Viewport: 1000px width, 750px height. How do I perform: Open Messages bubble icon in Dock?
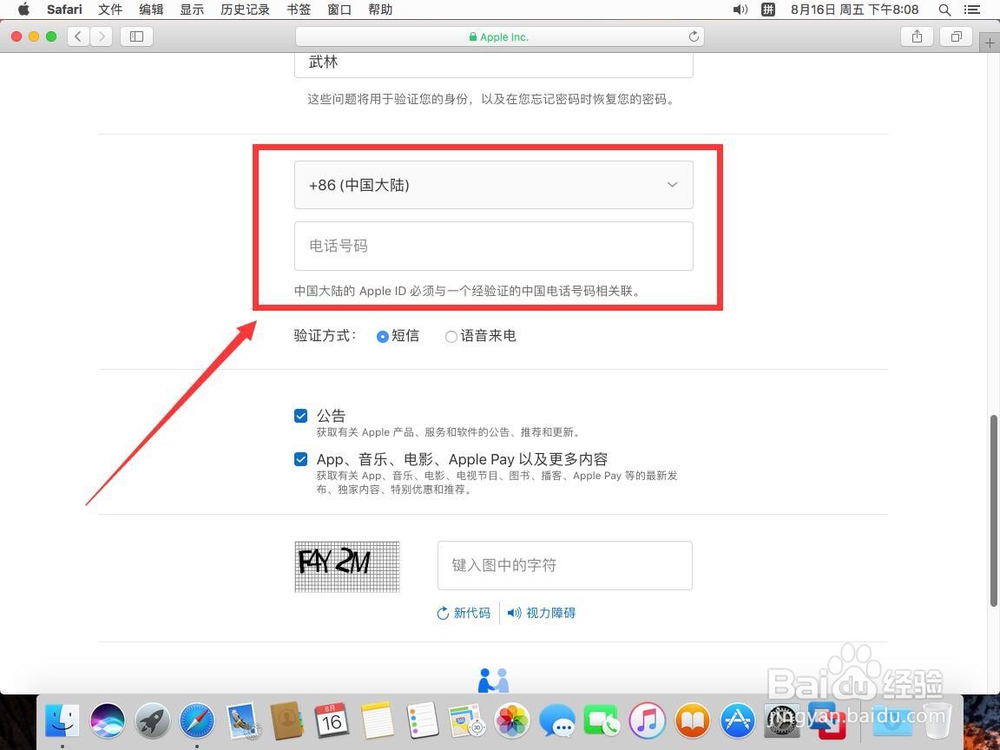pyautogui.click(x=557, y=721)
